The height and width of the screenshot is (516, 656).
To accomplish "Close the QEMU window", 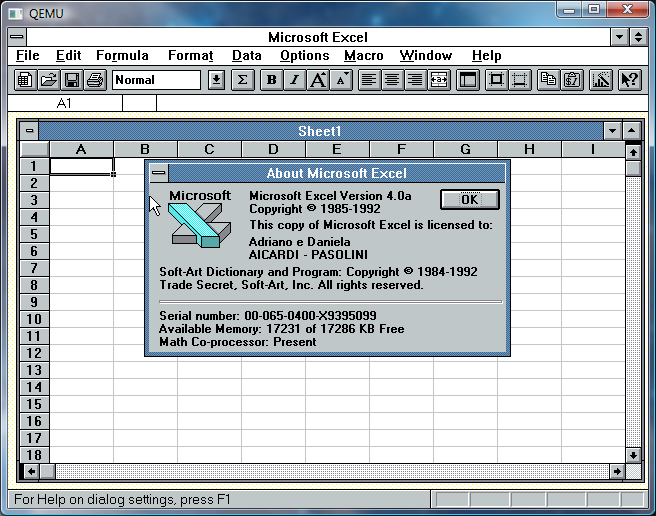I will [x=627, y=9].
